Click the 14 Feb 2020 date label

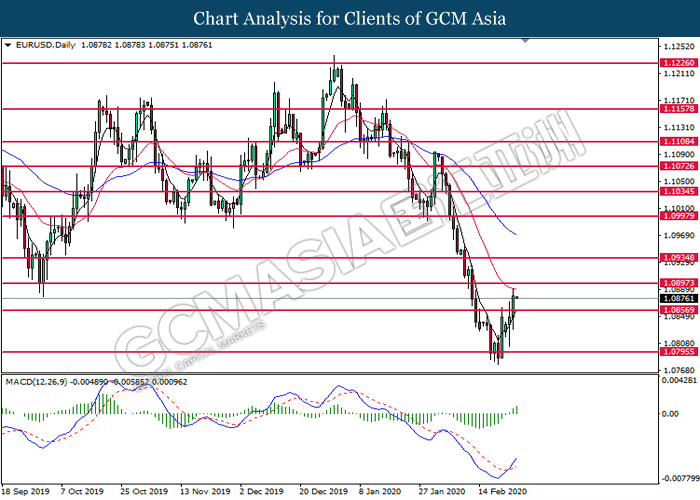pos(502,492)
